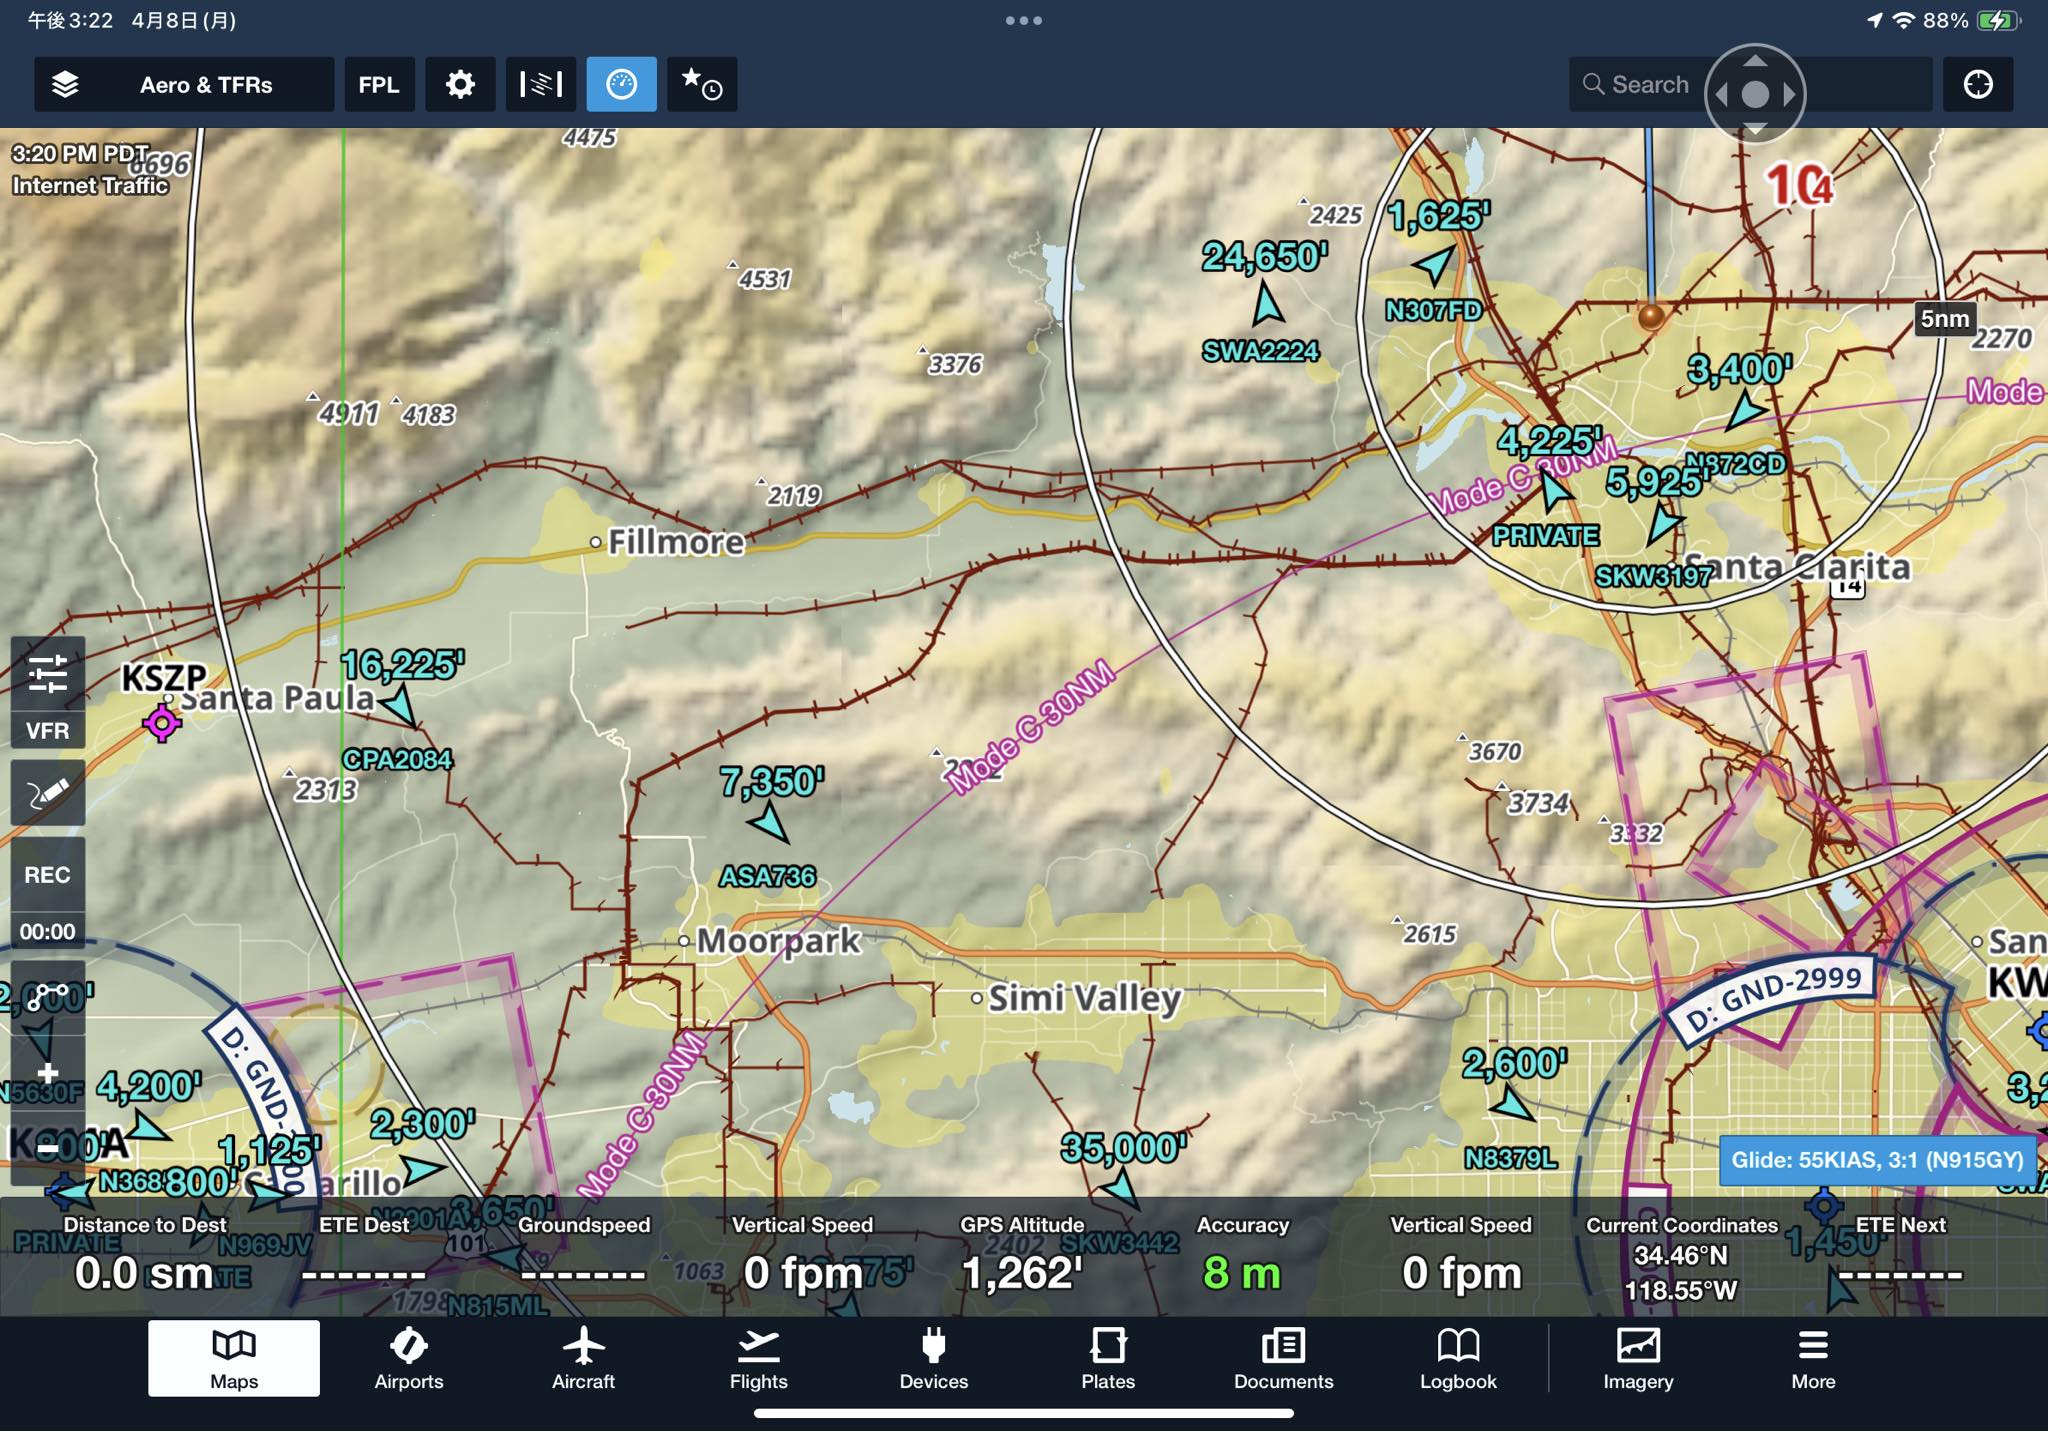
Task: Open the More menu tab
Action: point(1813,1359)
